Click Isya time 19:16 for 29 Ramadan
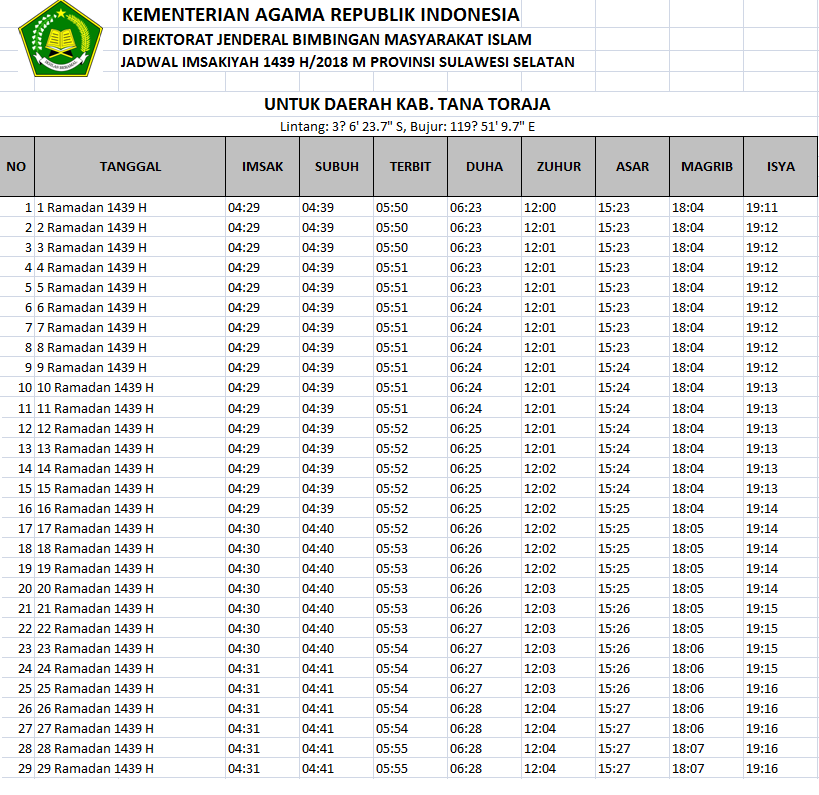819x795 pixels. click(780, 769)
